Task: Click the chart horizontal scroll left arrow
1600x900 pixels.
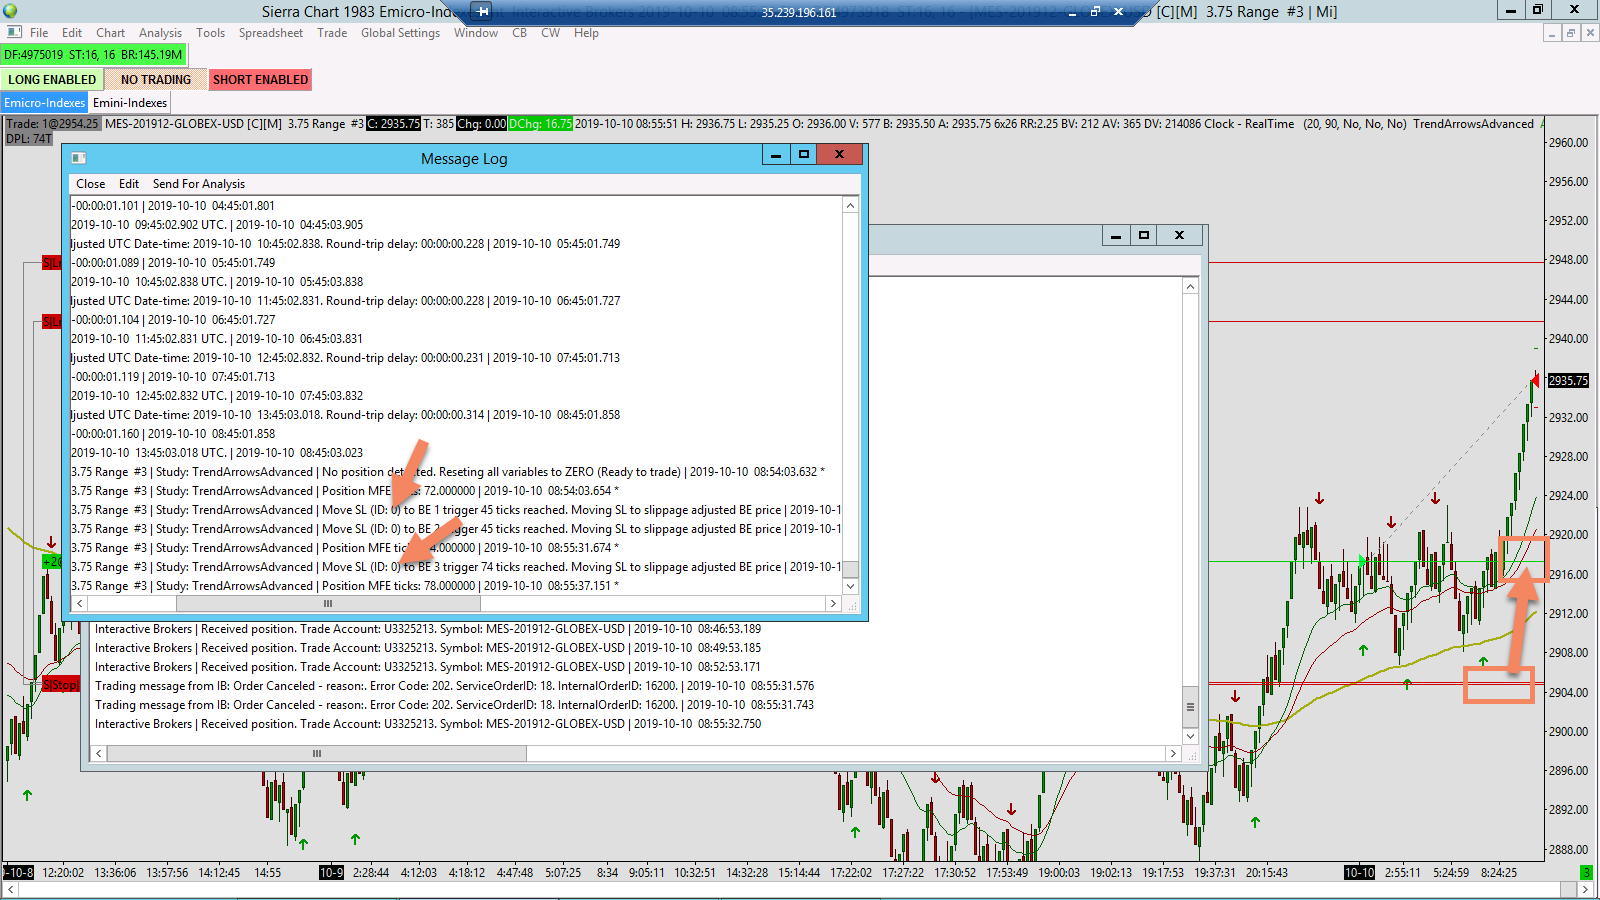Action: (10, 890)
